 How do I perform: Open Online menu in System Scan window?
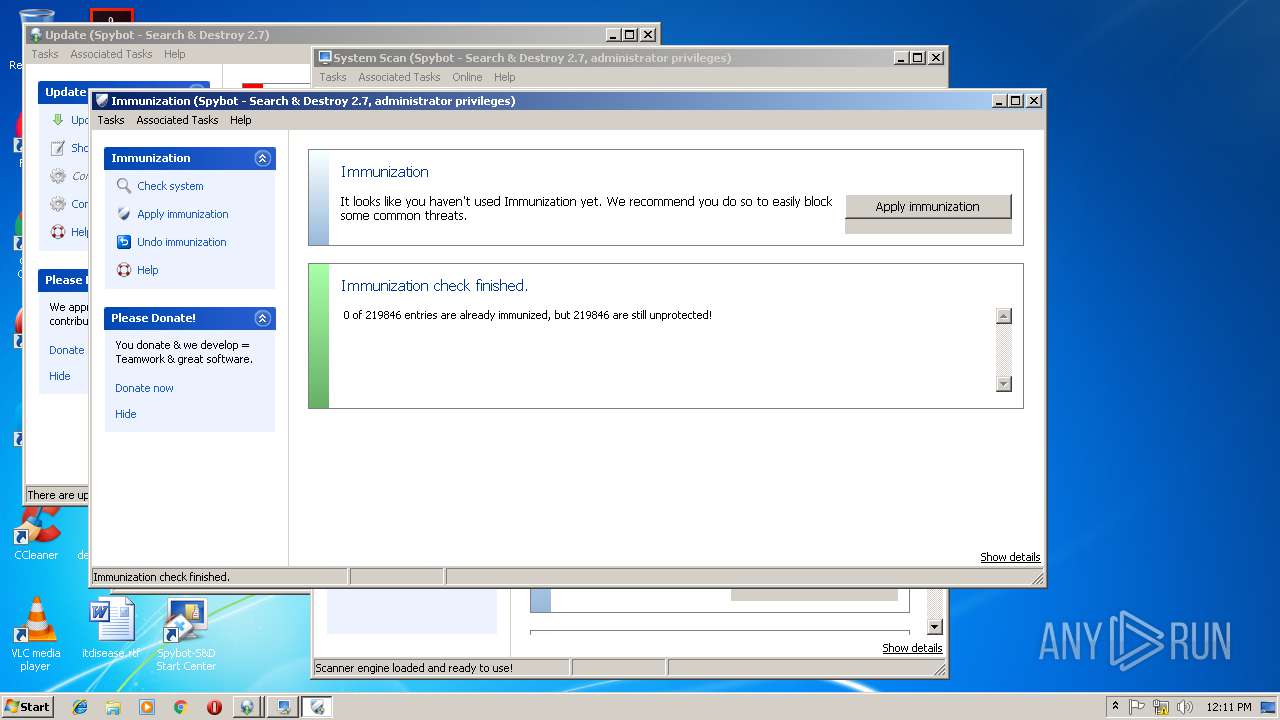[x=467, y=77]
